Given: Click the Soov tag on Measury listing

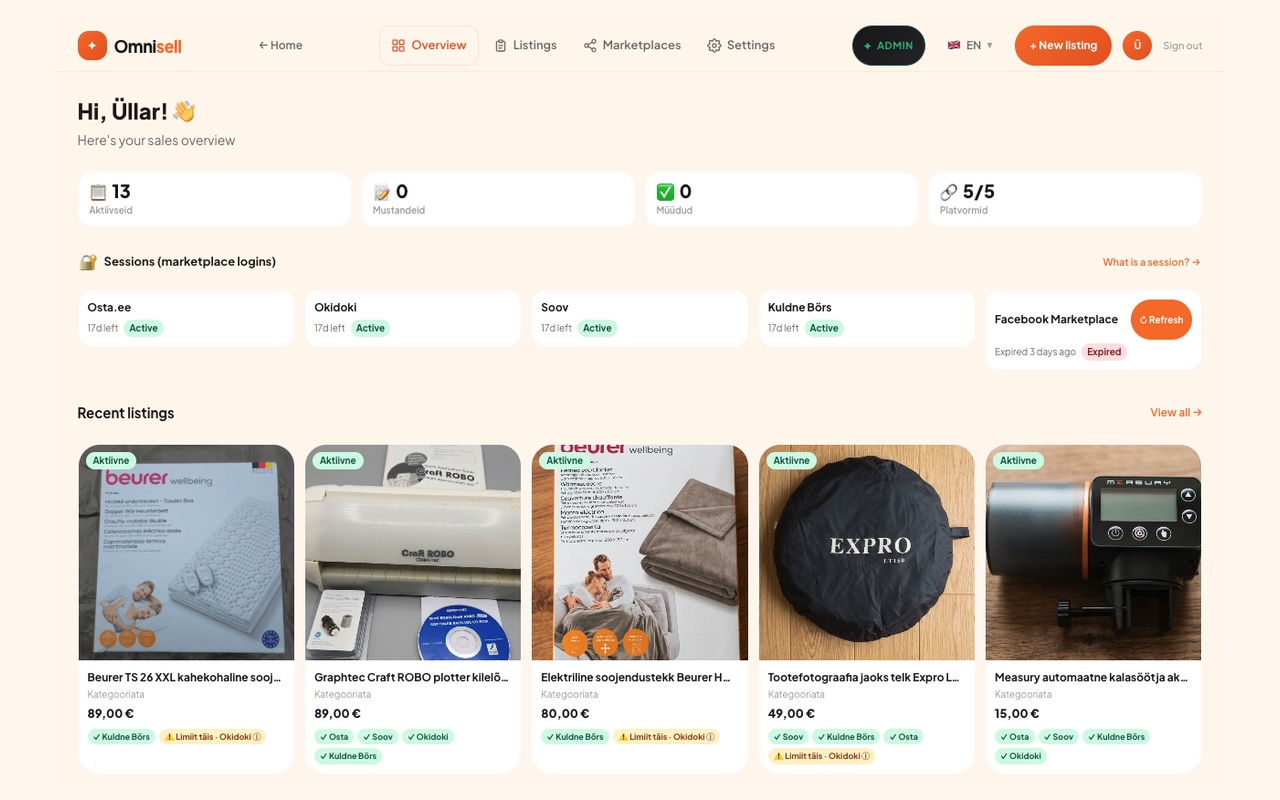Looking at the screenshot, I should tap(1058, 737).
